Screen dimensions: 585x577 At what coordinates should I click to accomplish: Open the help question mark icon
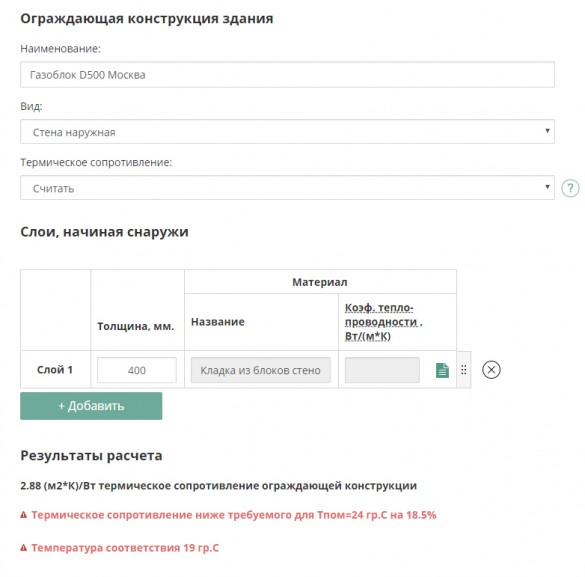(570, 188)
